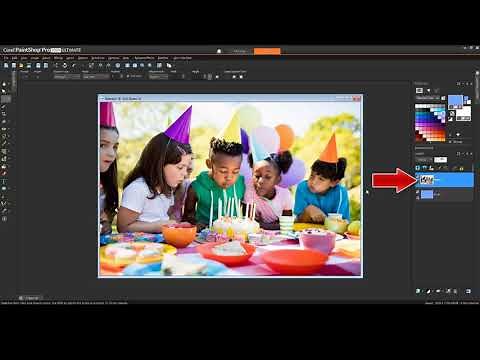Select the last tool in the Tools toolbar
The image size is (480, 360).
point(4,219)
